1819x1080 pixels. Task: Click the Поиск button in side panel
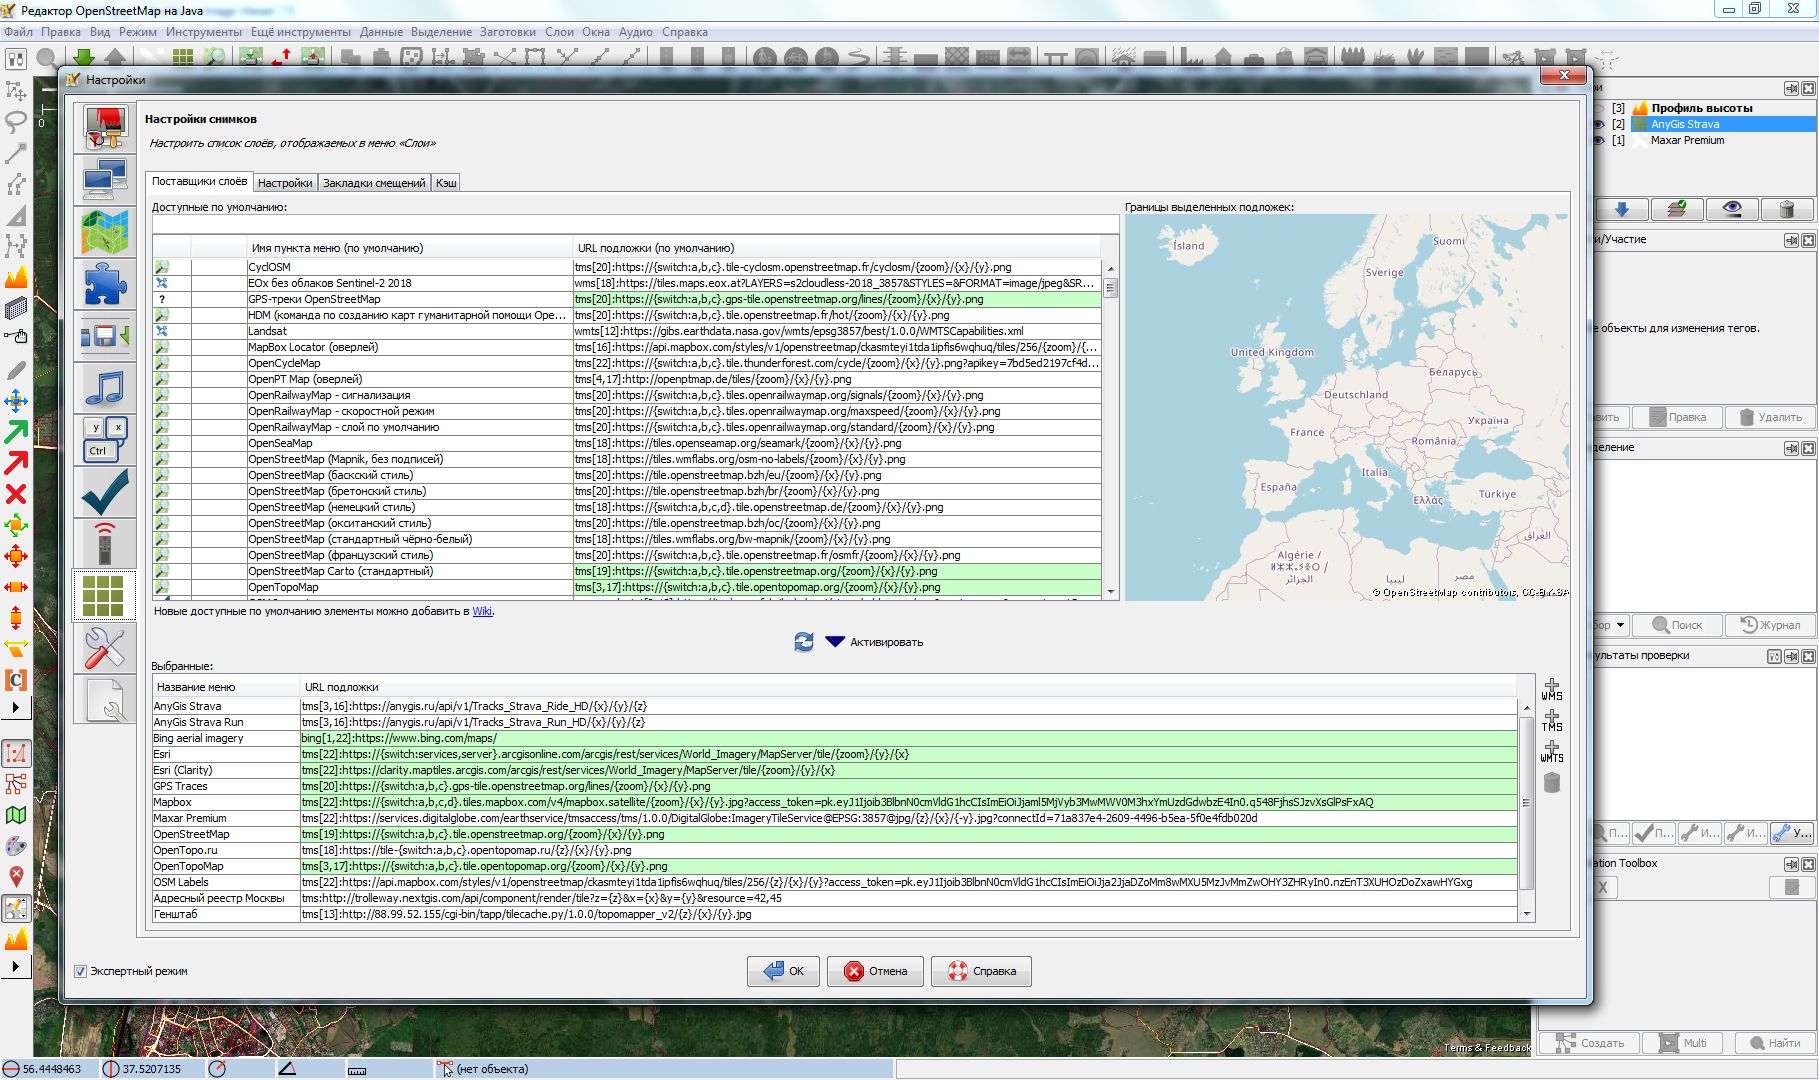tap(1678, 625)
